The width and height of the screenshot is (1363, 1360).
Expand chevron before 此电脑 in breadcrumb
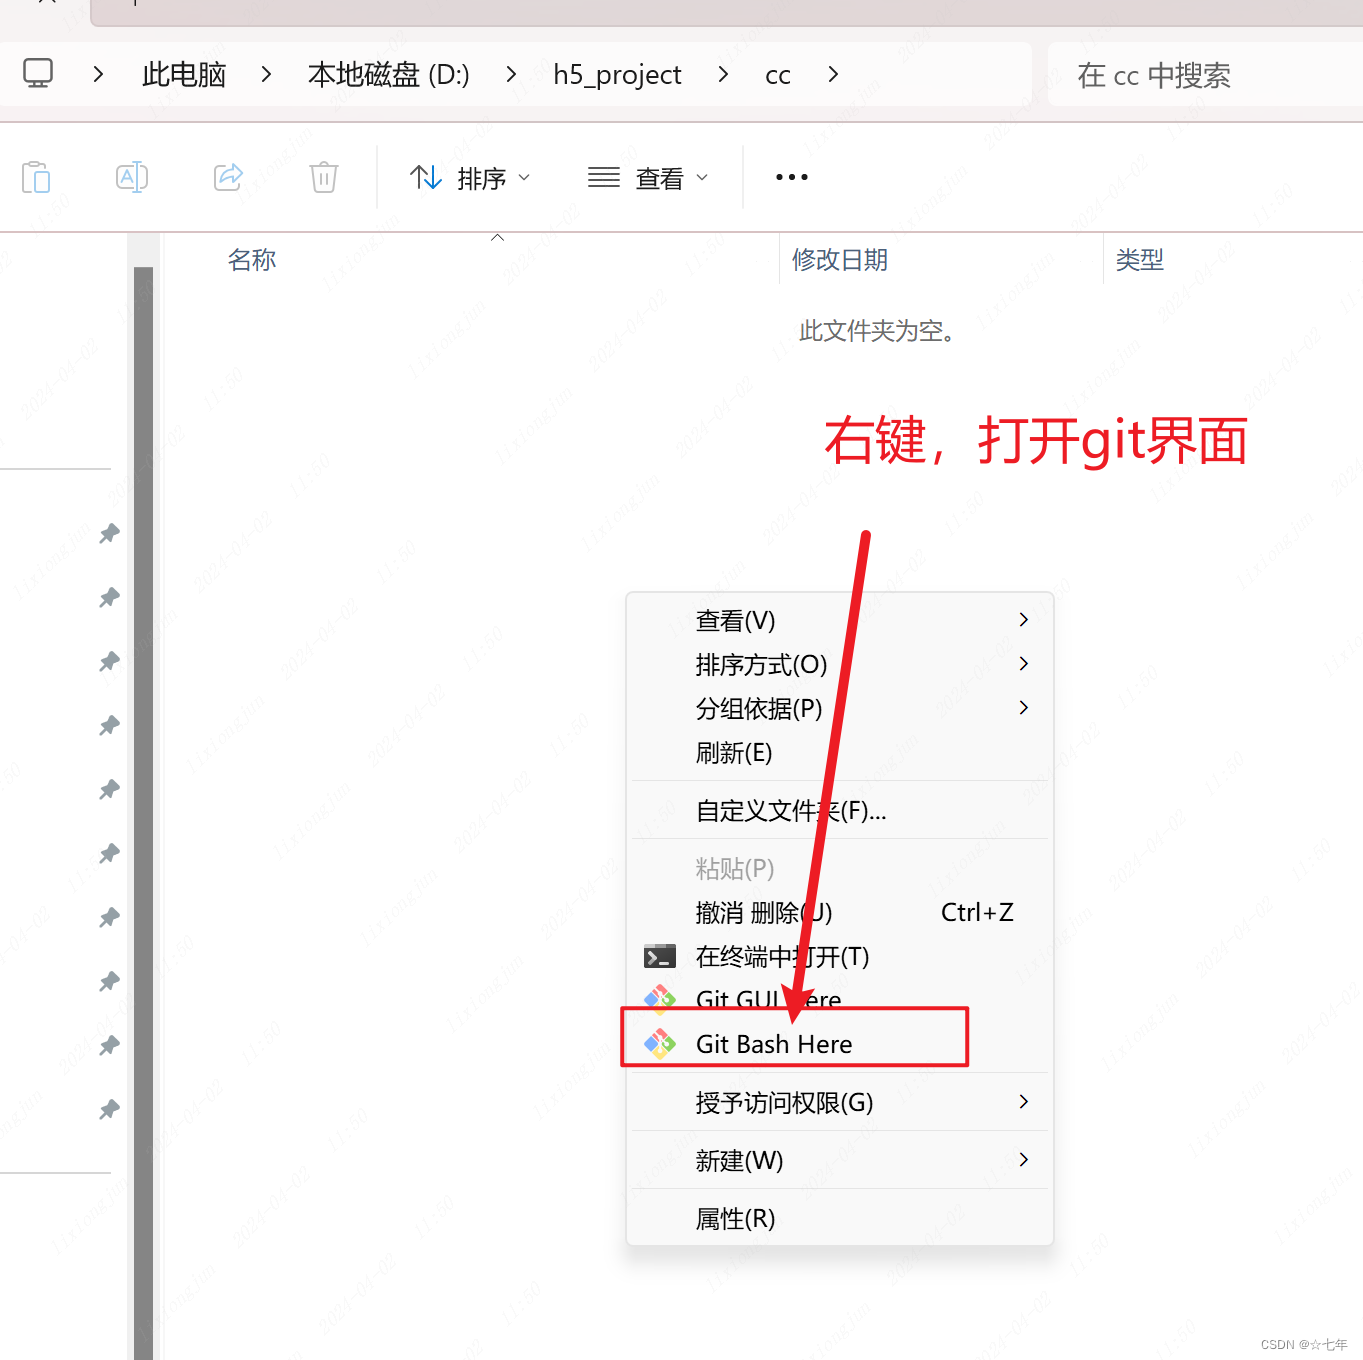coord(98,74)
